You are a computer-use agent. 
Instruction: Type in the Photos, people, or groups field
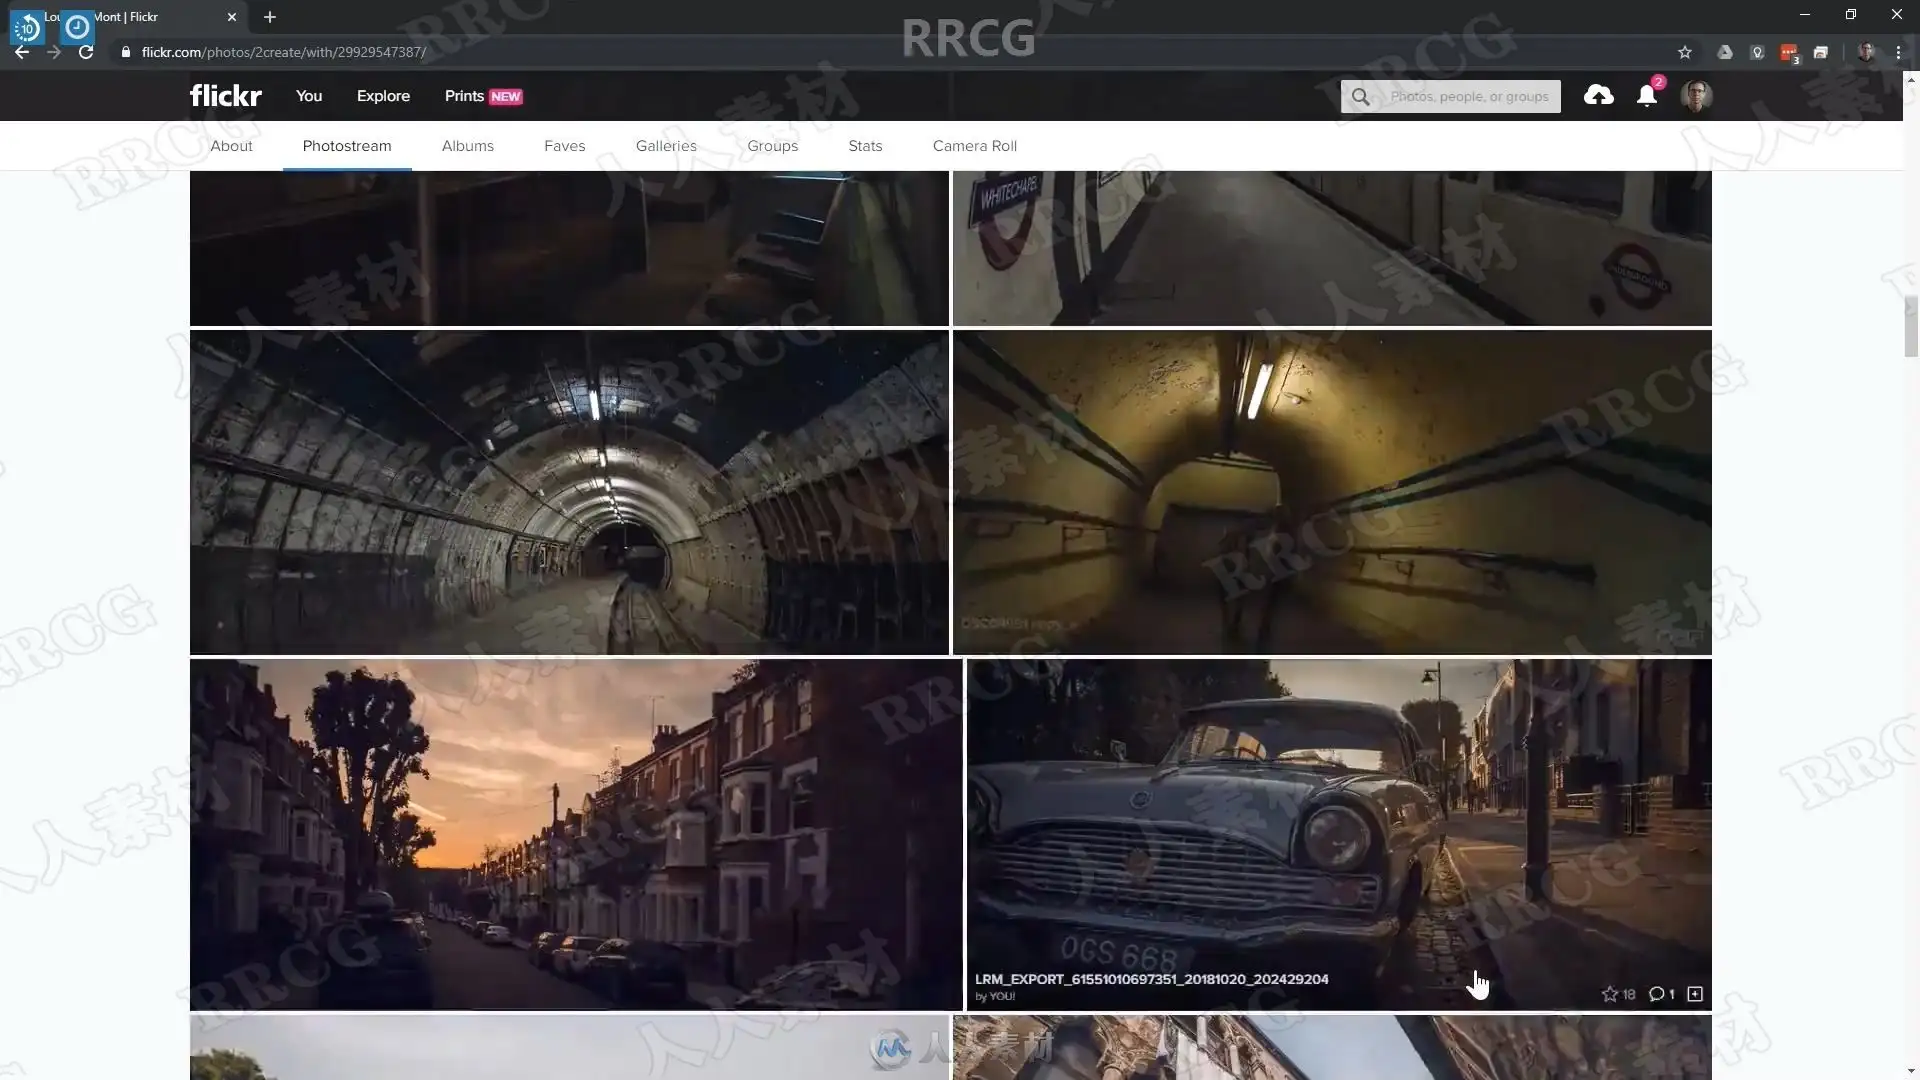pyautogui.click(x=1468, y=97)
